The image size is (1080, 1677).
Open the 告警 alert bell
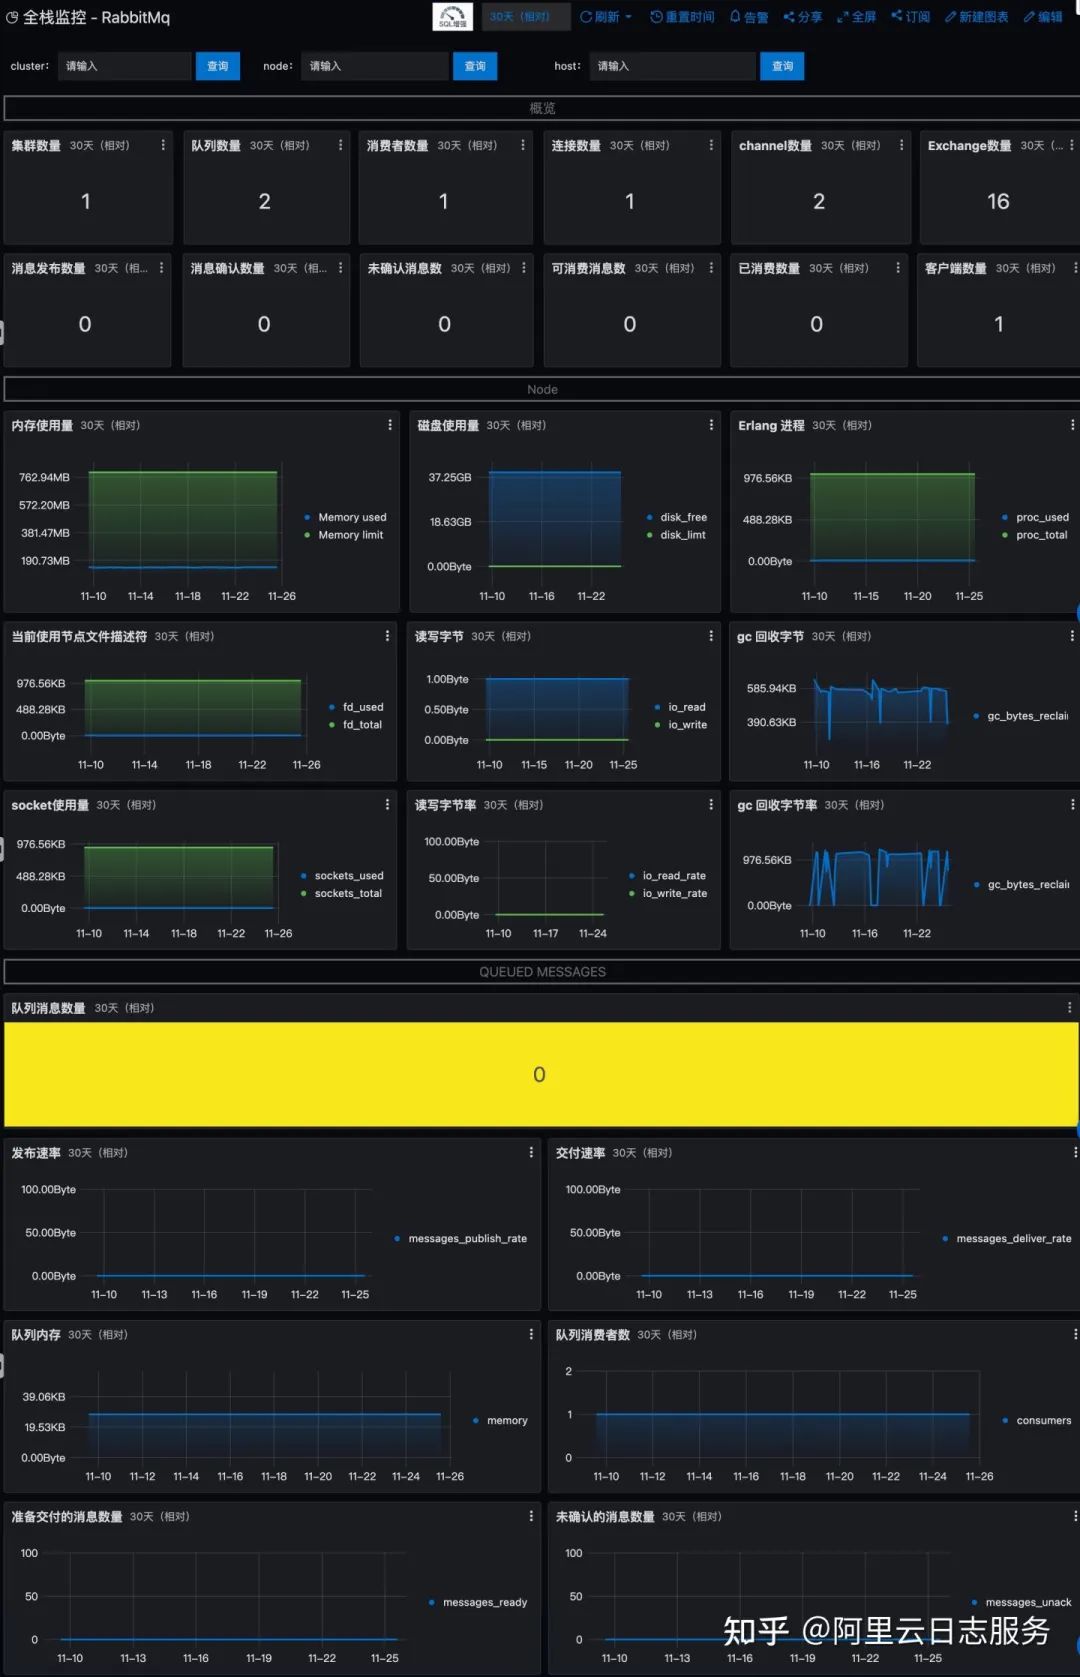click(749, 17)
